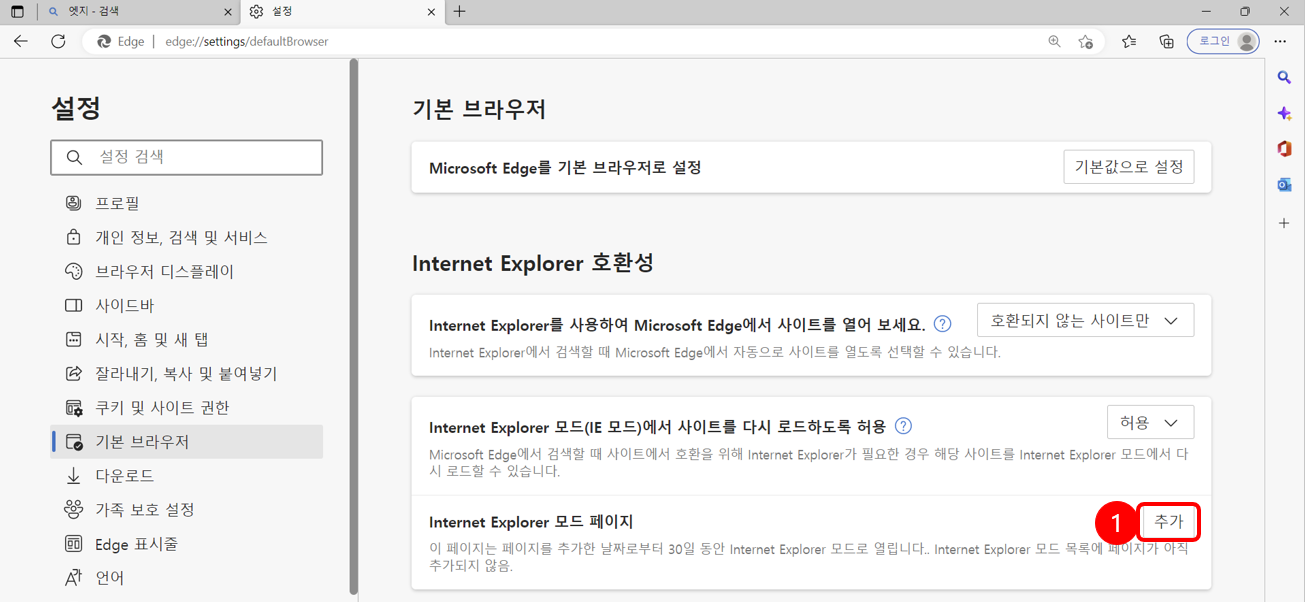Screen dimensions: 1305x602
Task: Open the 허용 dropdown for IE mode
Action: point(1150,422)
